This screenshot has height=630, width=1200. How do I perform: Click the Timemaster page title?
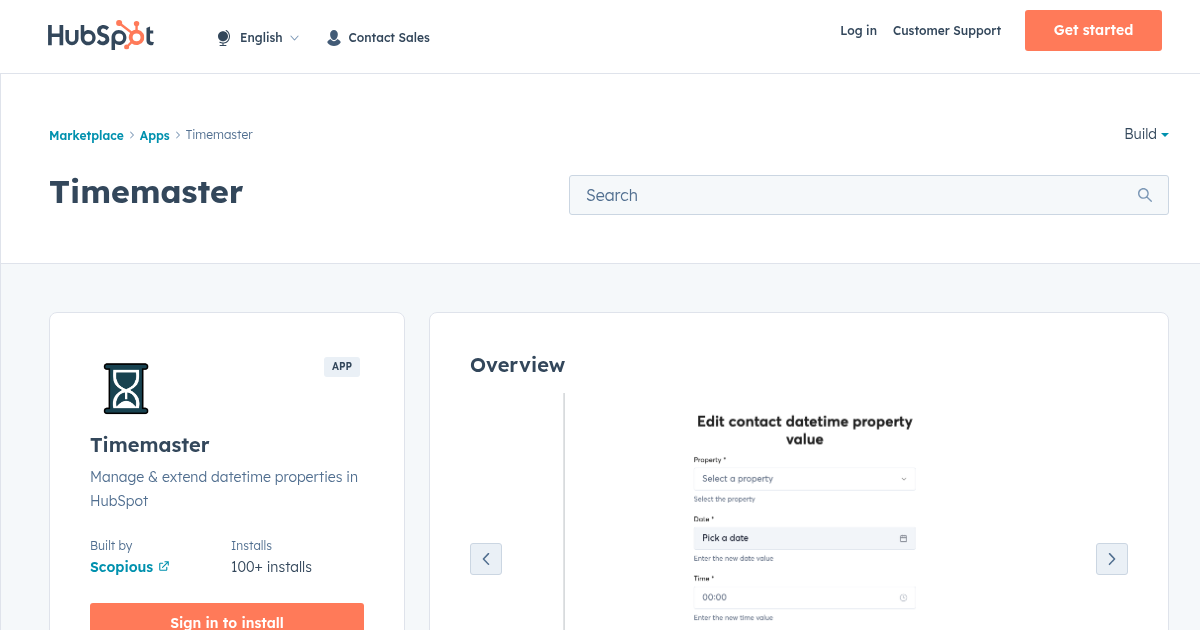pos(146,192)
